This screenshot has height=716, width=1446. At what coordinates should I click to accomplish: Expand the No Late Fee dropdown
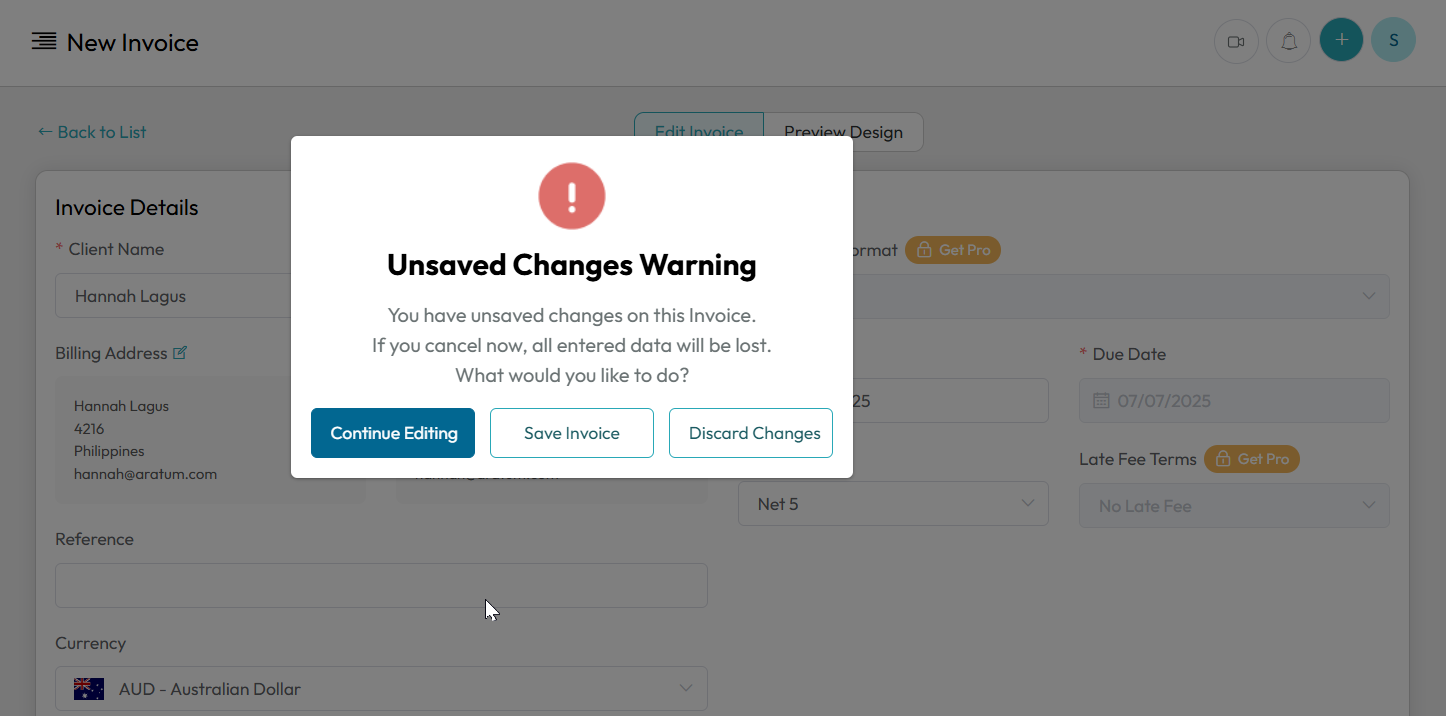(x=1234, y=506)
